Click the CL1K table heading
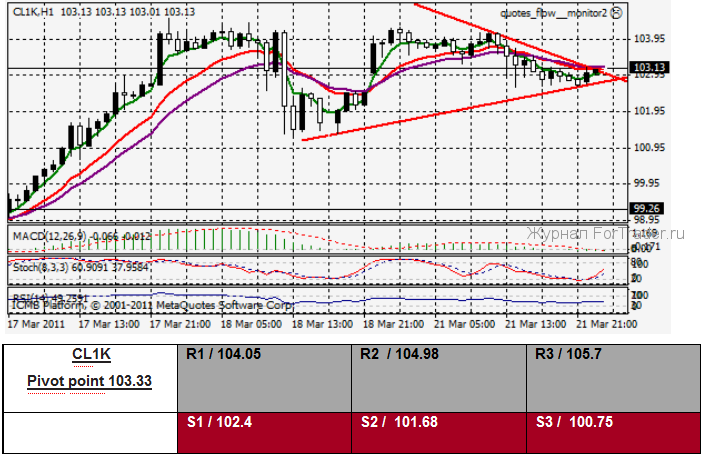 [91, 354]
